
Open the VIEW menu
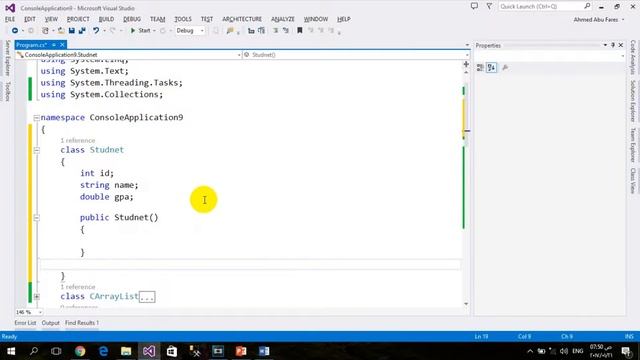coord(51,19)
